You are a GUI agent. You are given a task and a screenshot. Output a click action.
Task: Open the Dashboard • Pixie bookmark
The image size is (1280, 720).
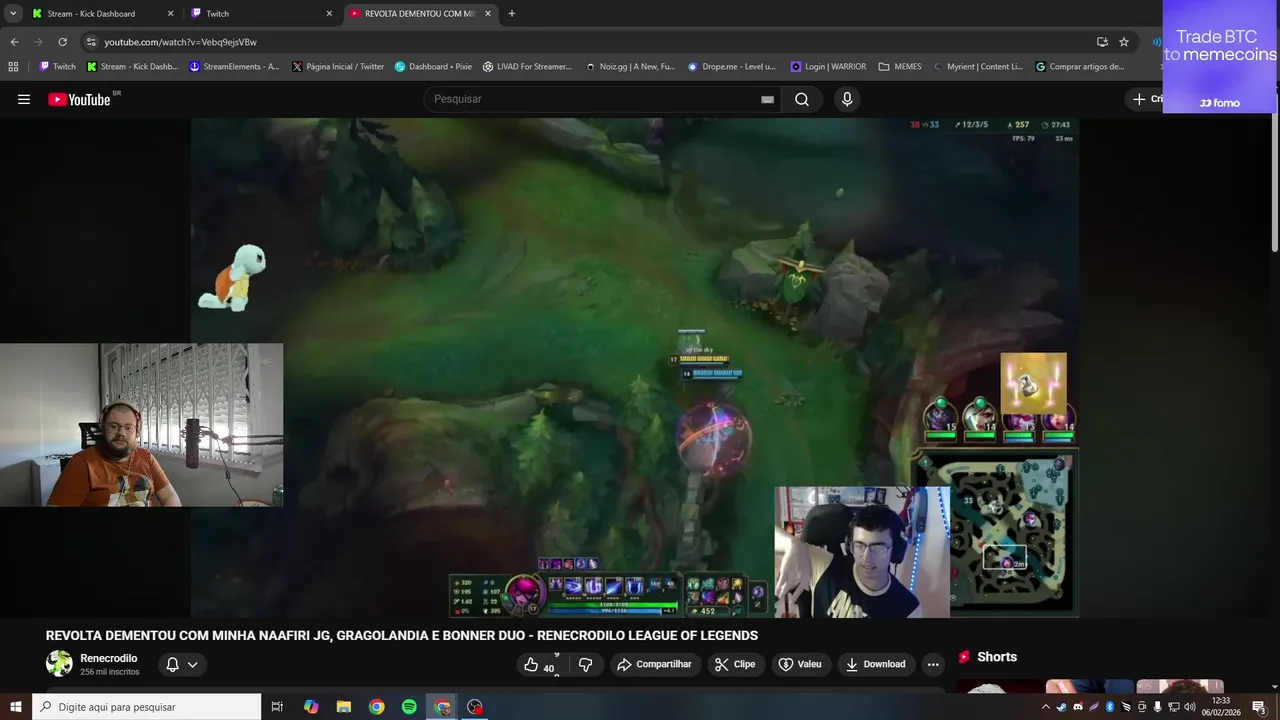pos(433,67)
